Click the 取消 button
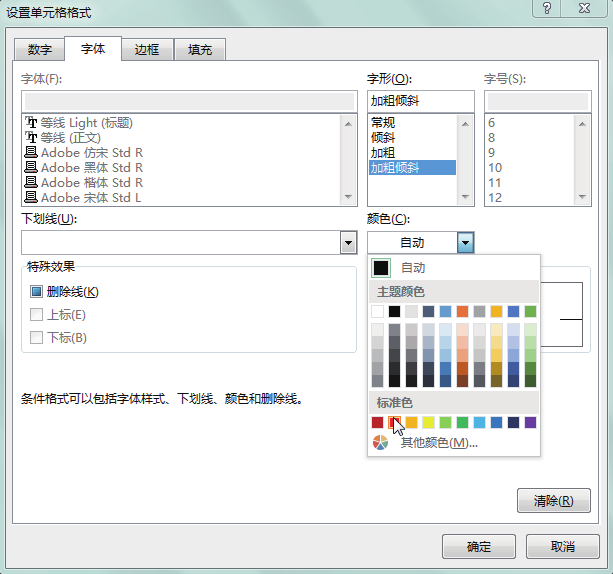Viewport: 613px width, 574px height. (563, 546)
